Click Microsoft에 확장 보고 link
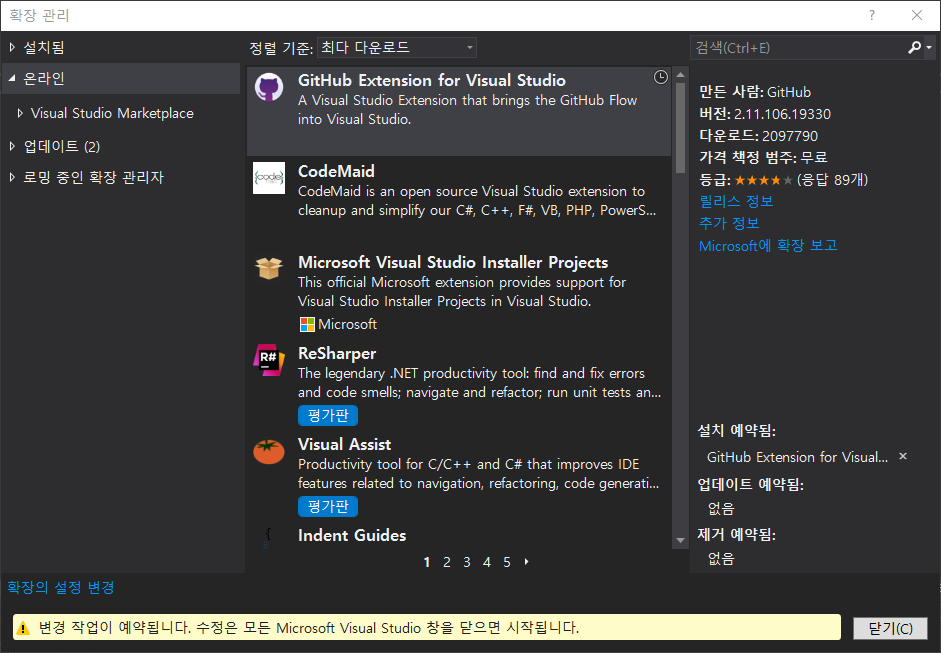941x653 pixels. [x=768, y=245]
